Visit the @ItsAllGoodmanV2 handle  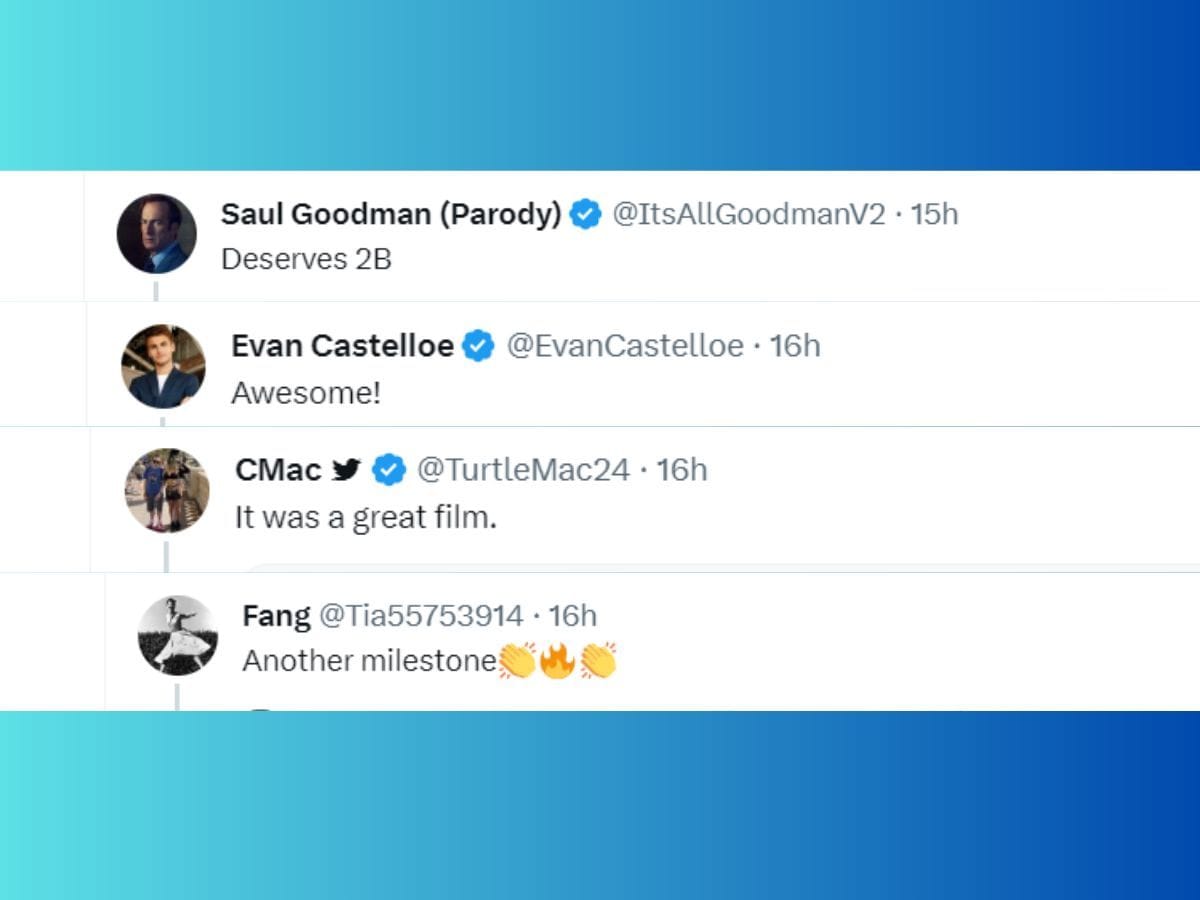coord(748,214)
